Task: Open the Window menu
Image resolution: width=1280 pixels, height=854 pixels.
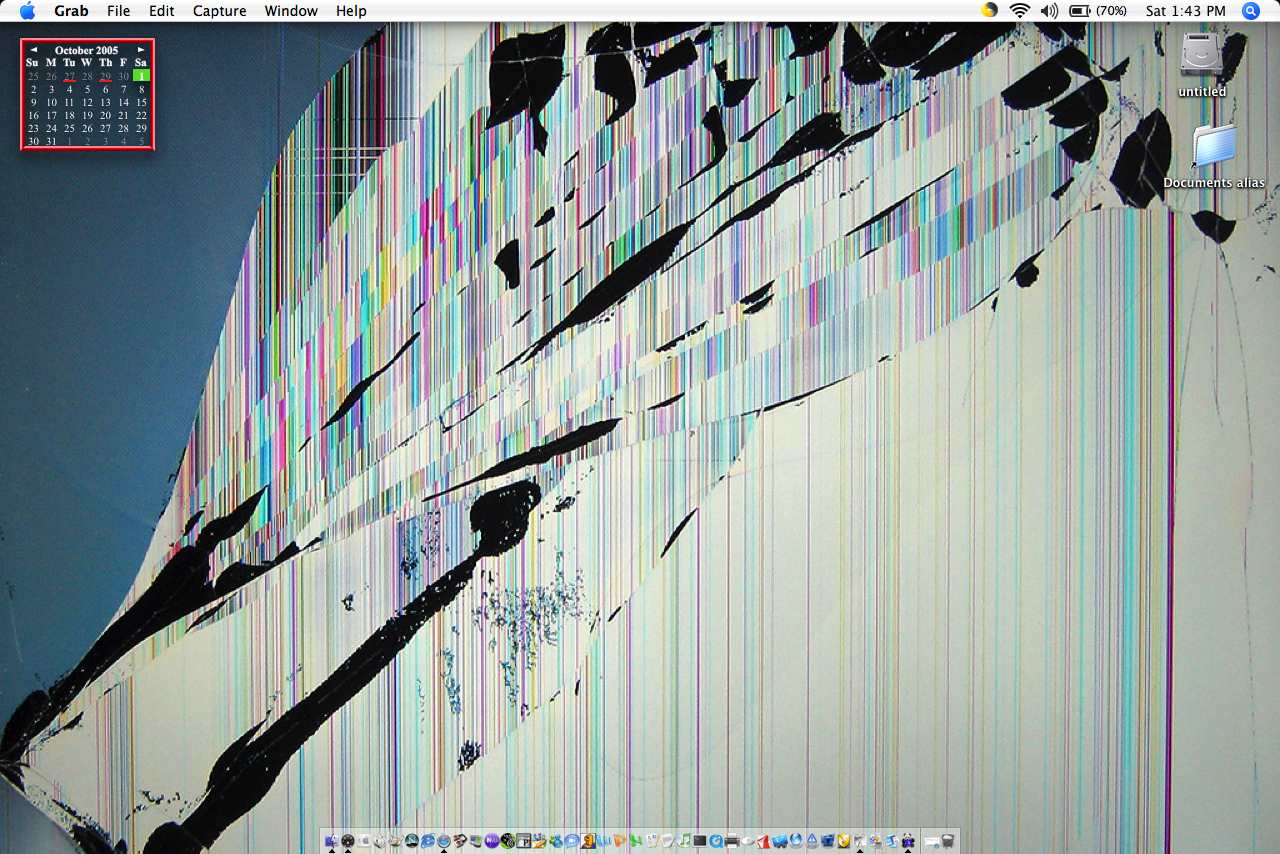Action: pyautogui.click(x=290, y=11)
